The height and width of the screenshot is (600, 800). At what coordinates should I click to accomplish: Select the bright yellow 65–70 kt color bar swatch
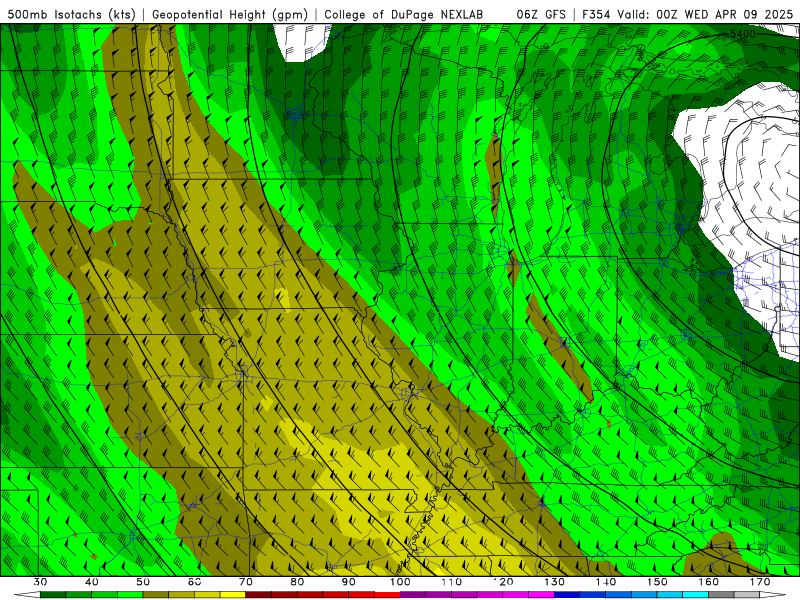coord(233,594)
